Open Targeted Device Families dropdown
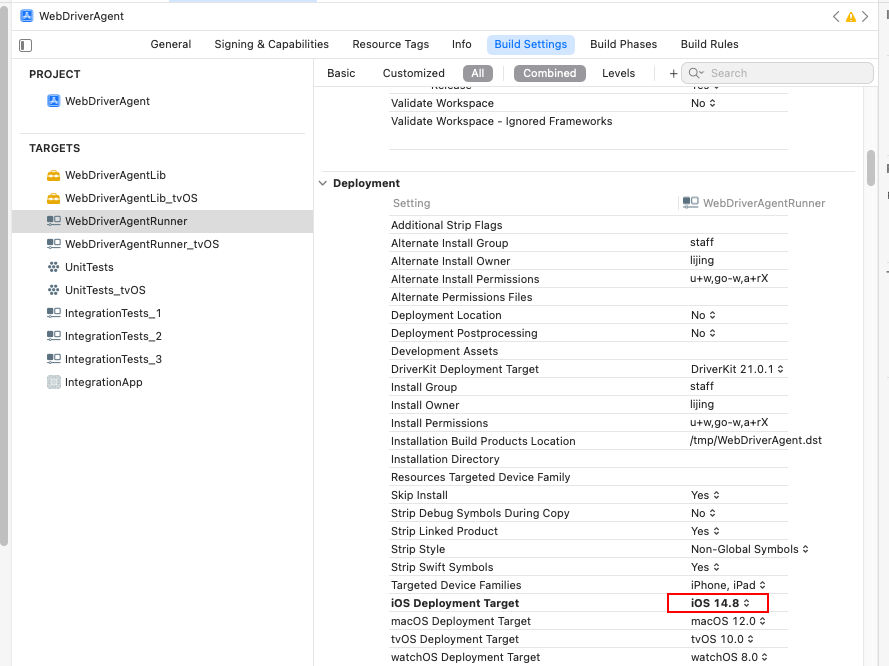Image resolution: width=889 pixels, height=666 pixels. [728, 585]
